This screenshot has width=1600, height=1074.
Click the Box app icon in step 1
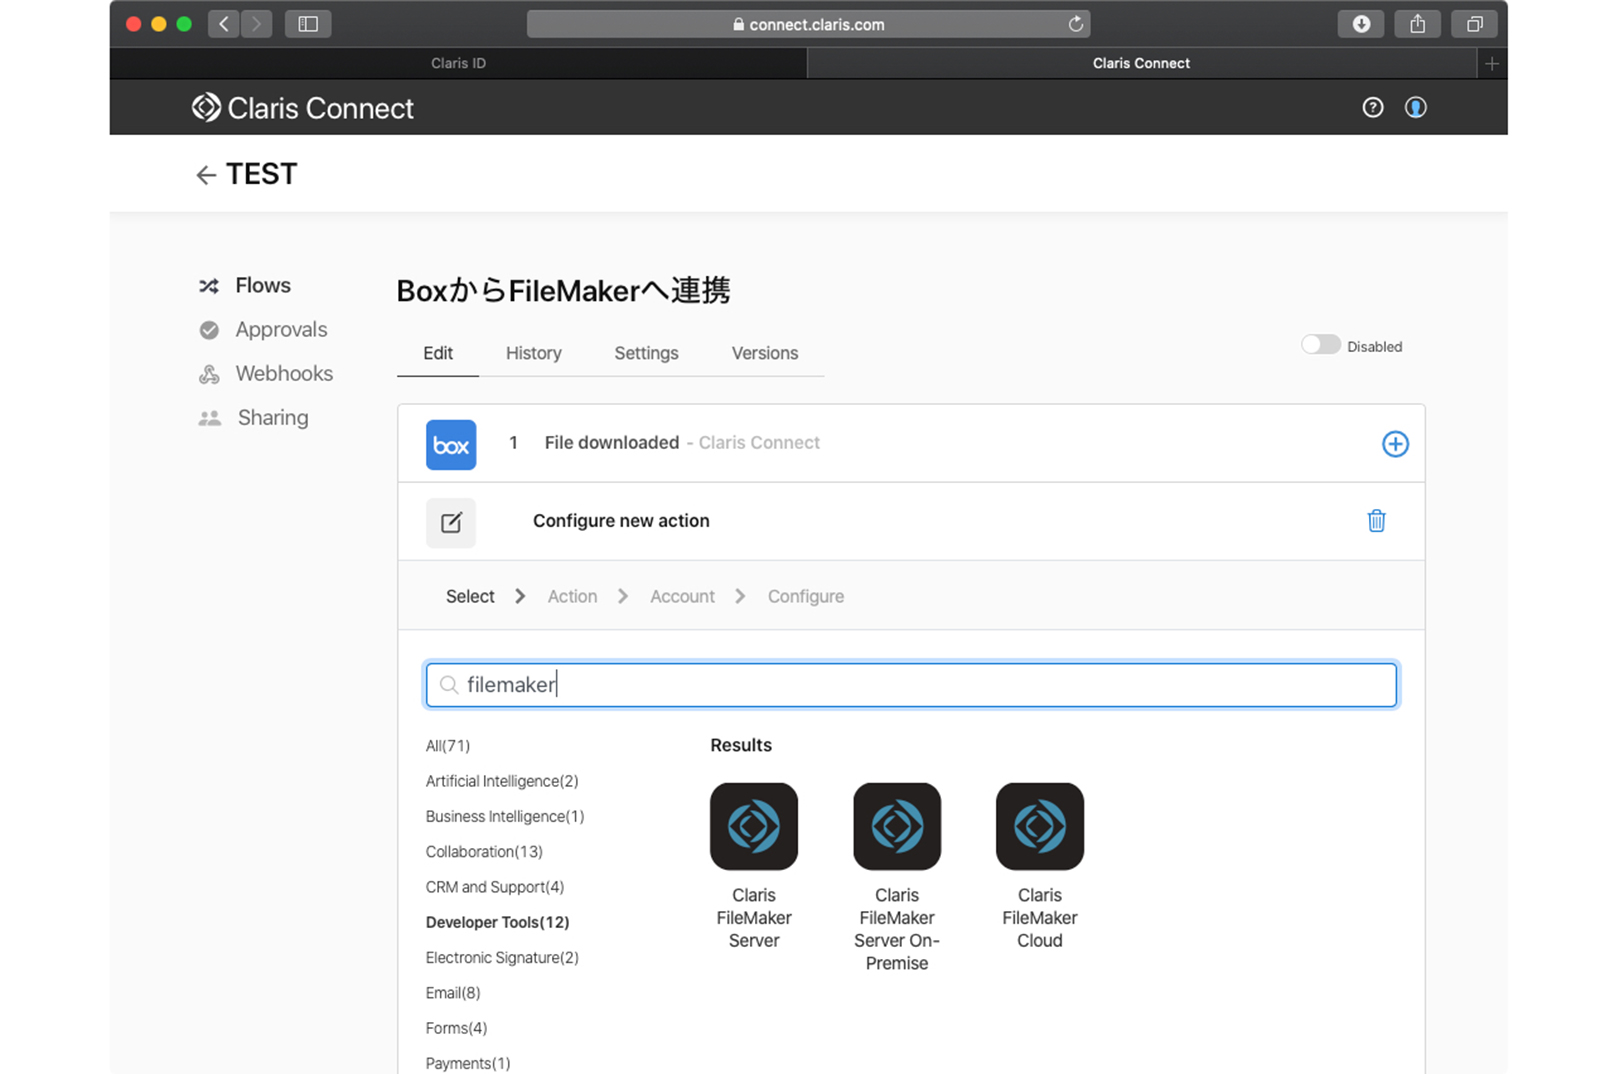(x=451, y=445)
